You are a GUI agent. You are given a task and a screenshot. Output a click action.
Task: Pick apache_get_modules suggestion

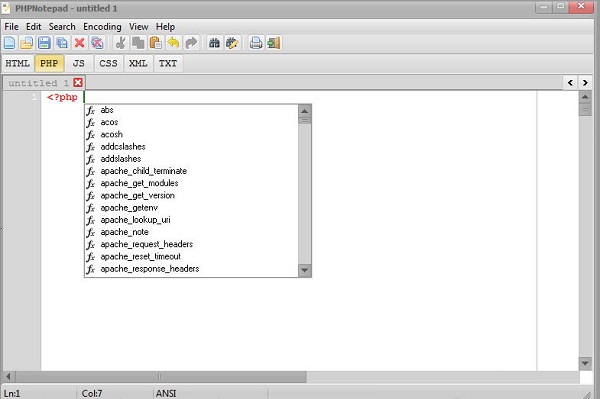(191, 184)
